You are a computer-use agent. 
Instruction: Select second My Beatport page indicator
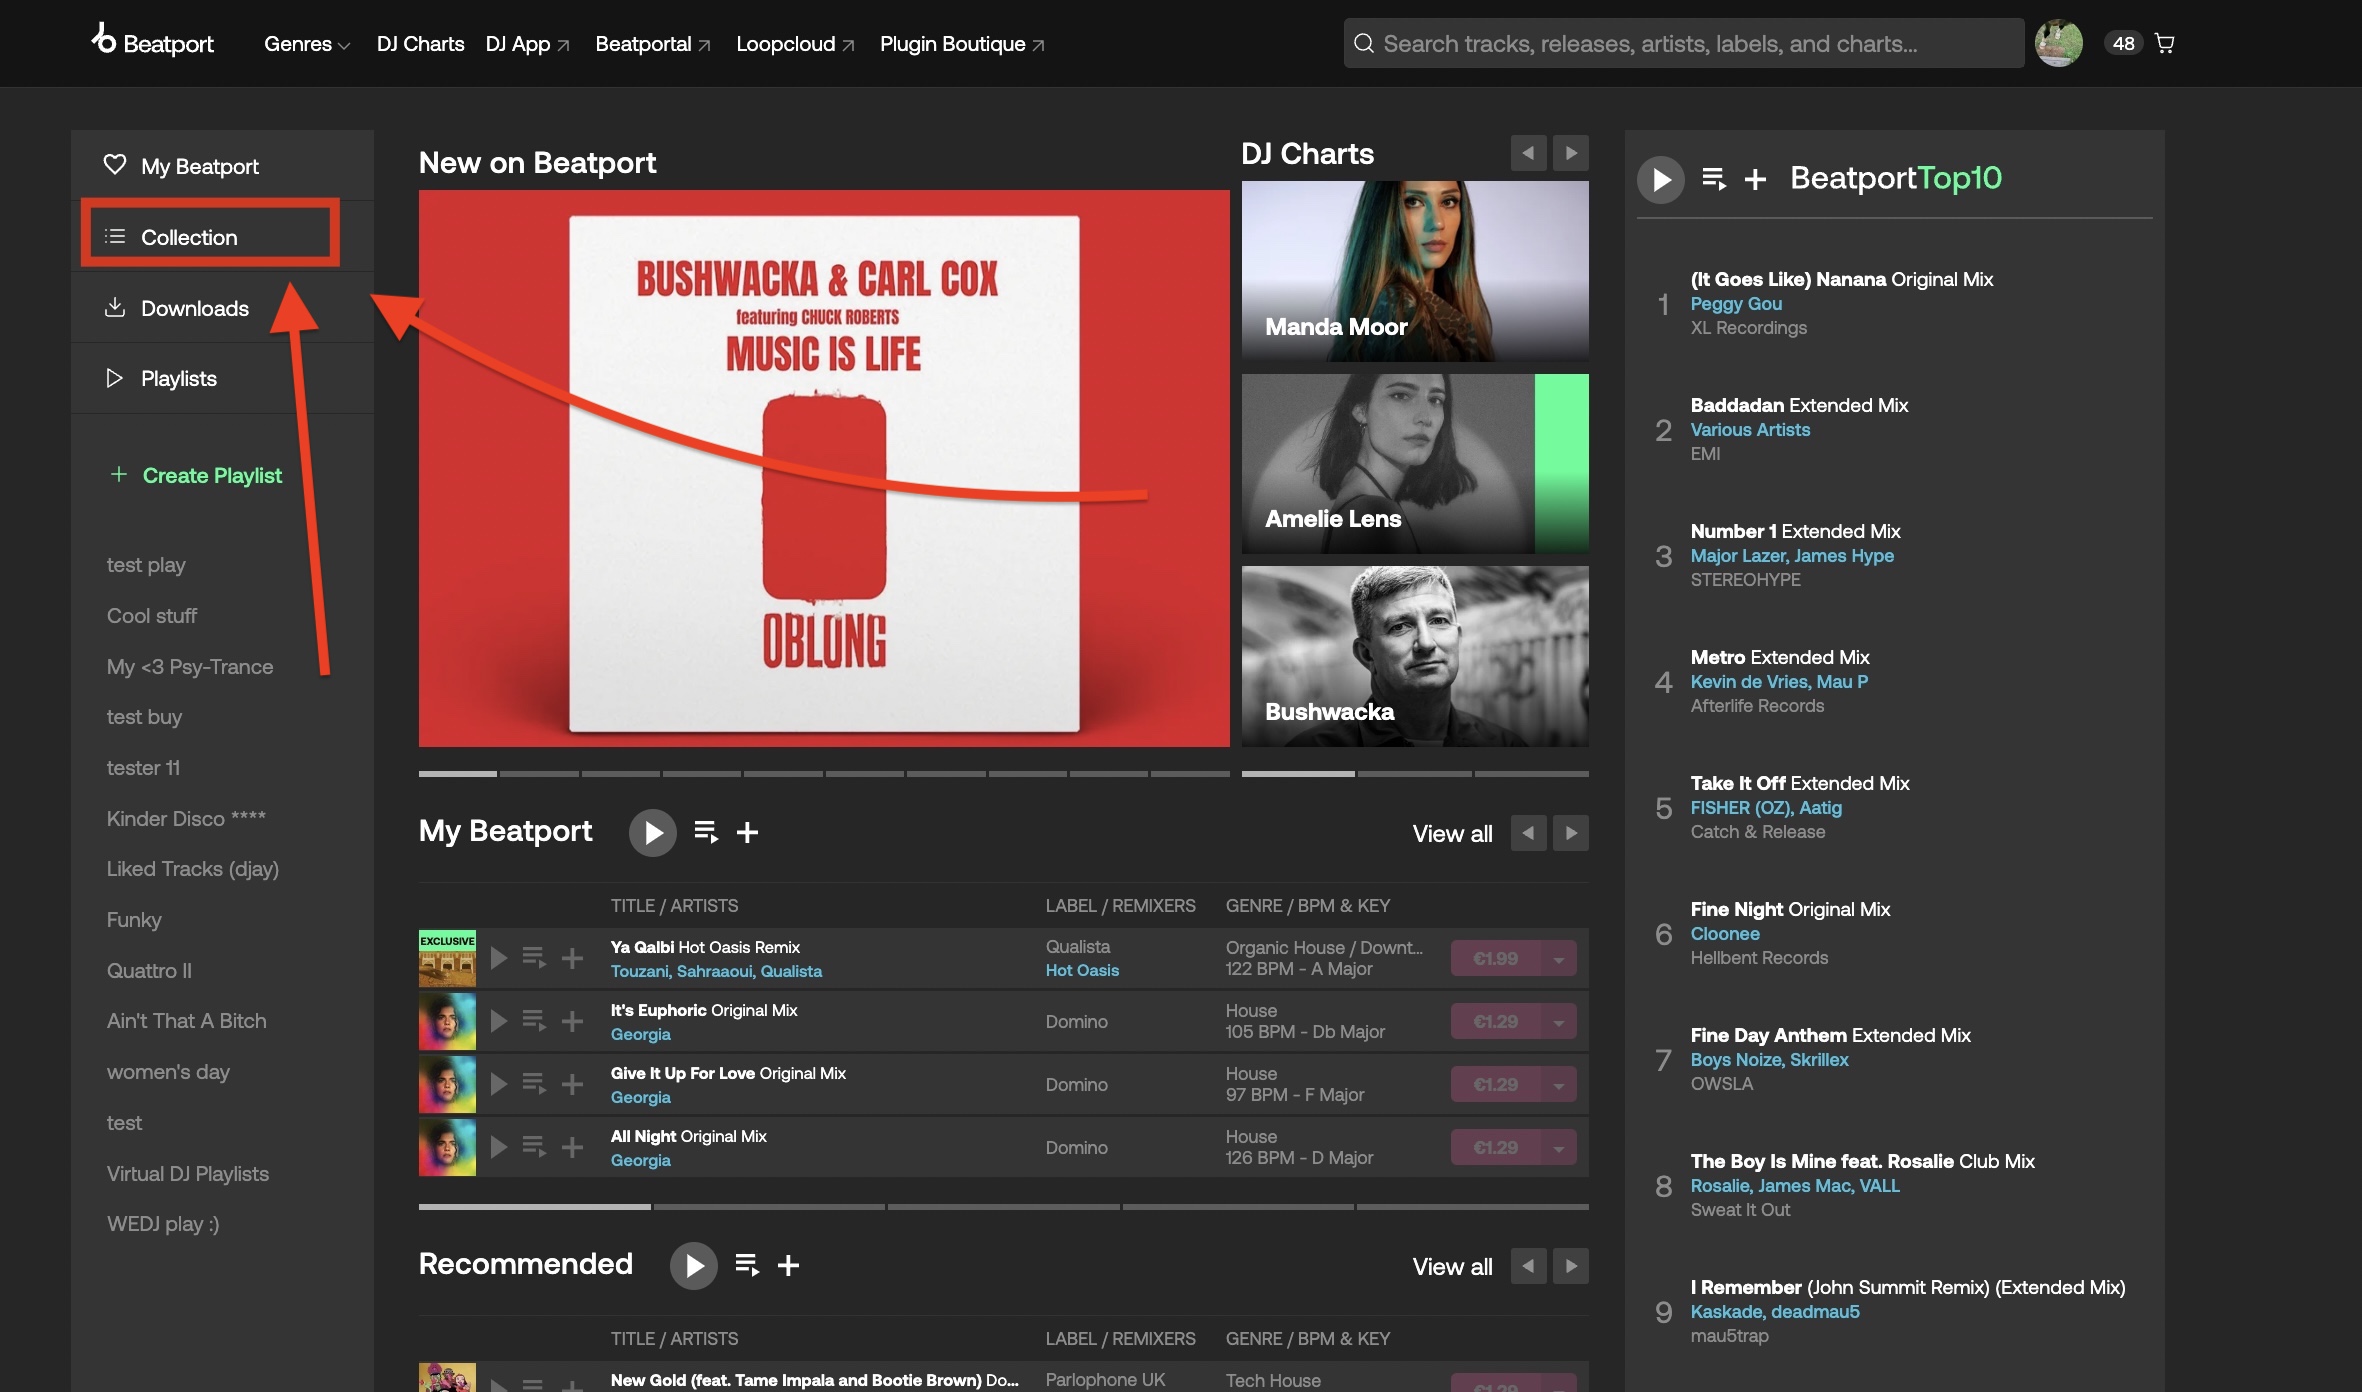tap(769, 1206)
